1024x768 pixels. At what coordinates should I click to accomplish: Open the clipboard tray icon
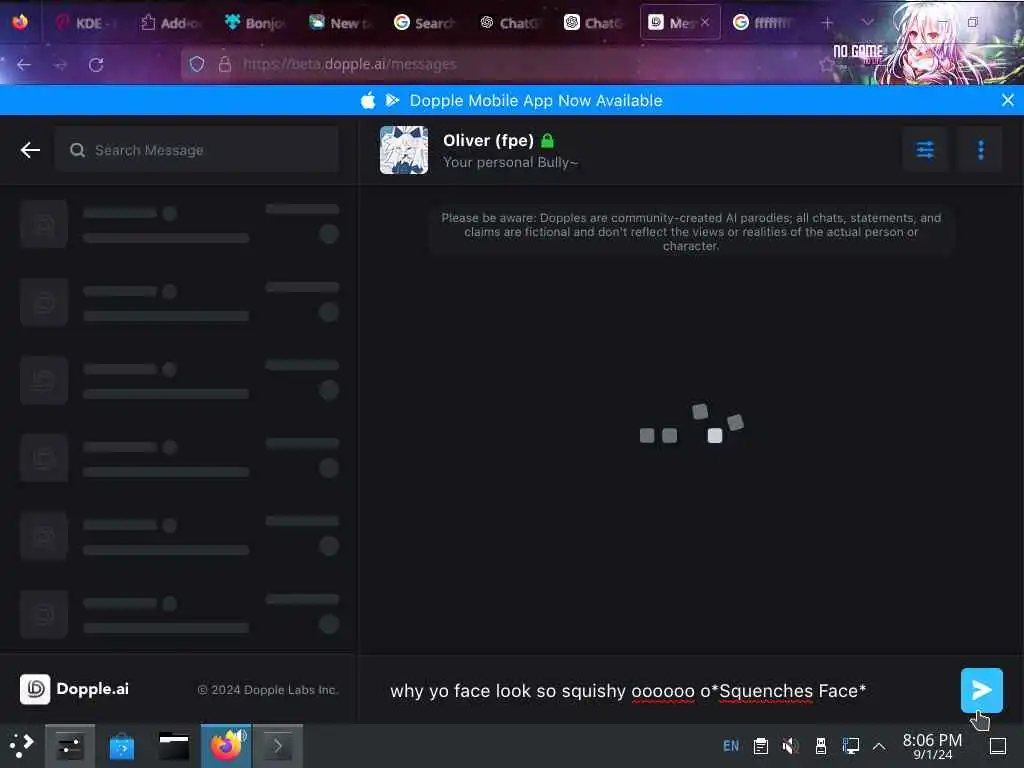(x=761, y=746)
